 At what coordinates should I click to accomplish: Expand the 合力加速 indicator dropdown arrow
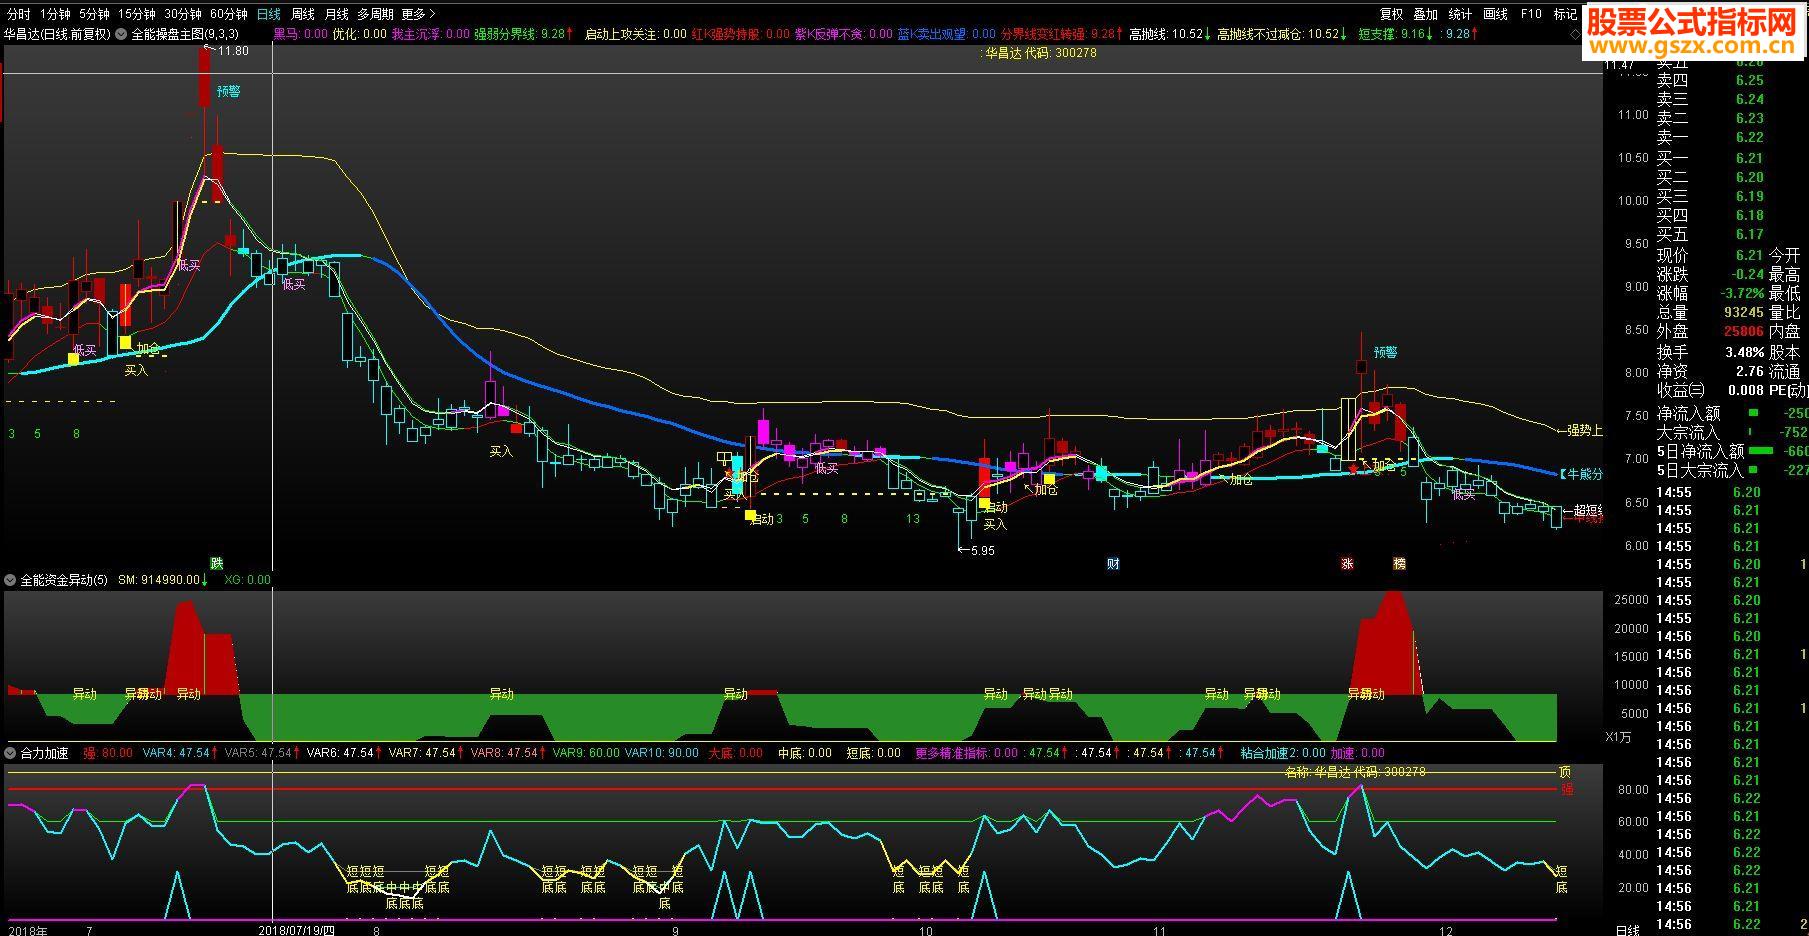10,753
